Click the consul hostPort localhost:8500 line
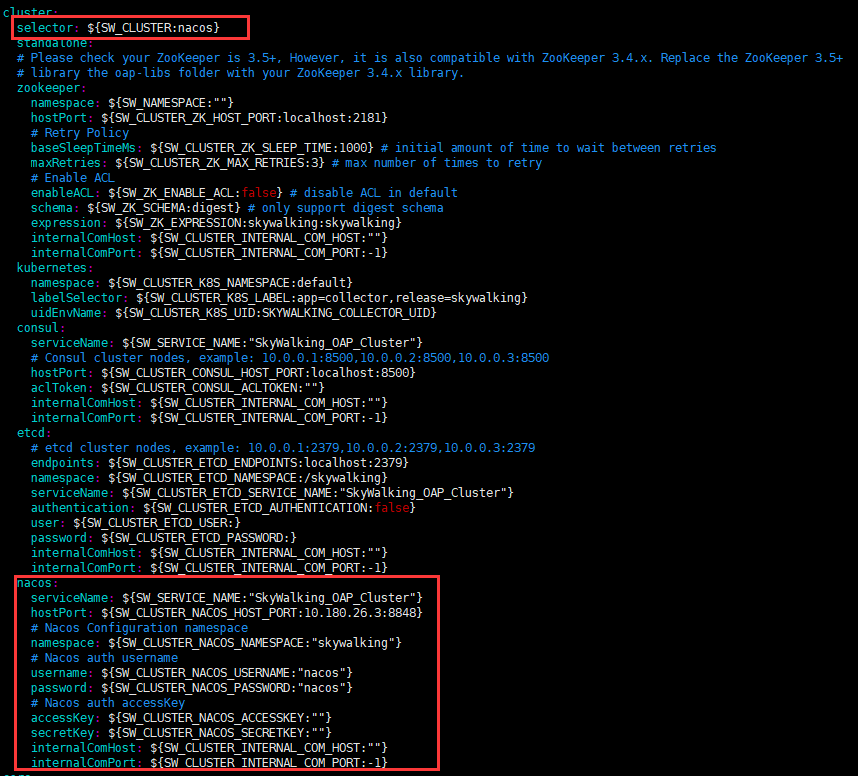 tap(223, 373)
